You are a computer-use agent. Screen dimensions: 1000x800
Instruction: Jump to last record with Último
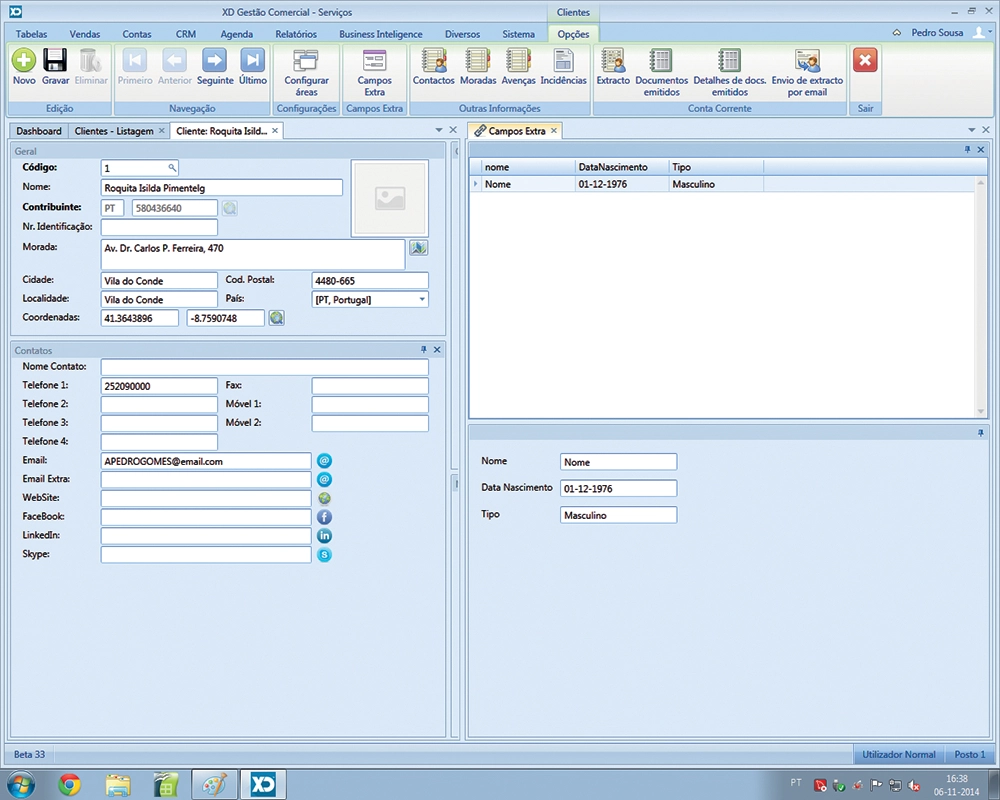tap(253, 61)
